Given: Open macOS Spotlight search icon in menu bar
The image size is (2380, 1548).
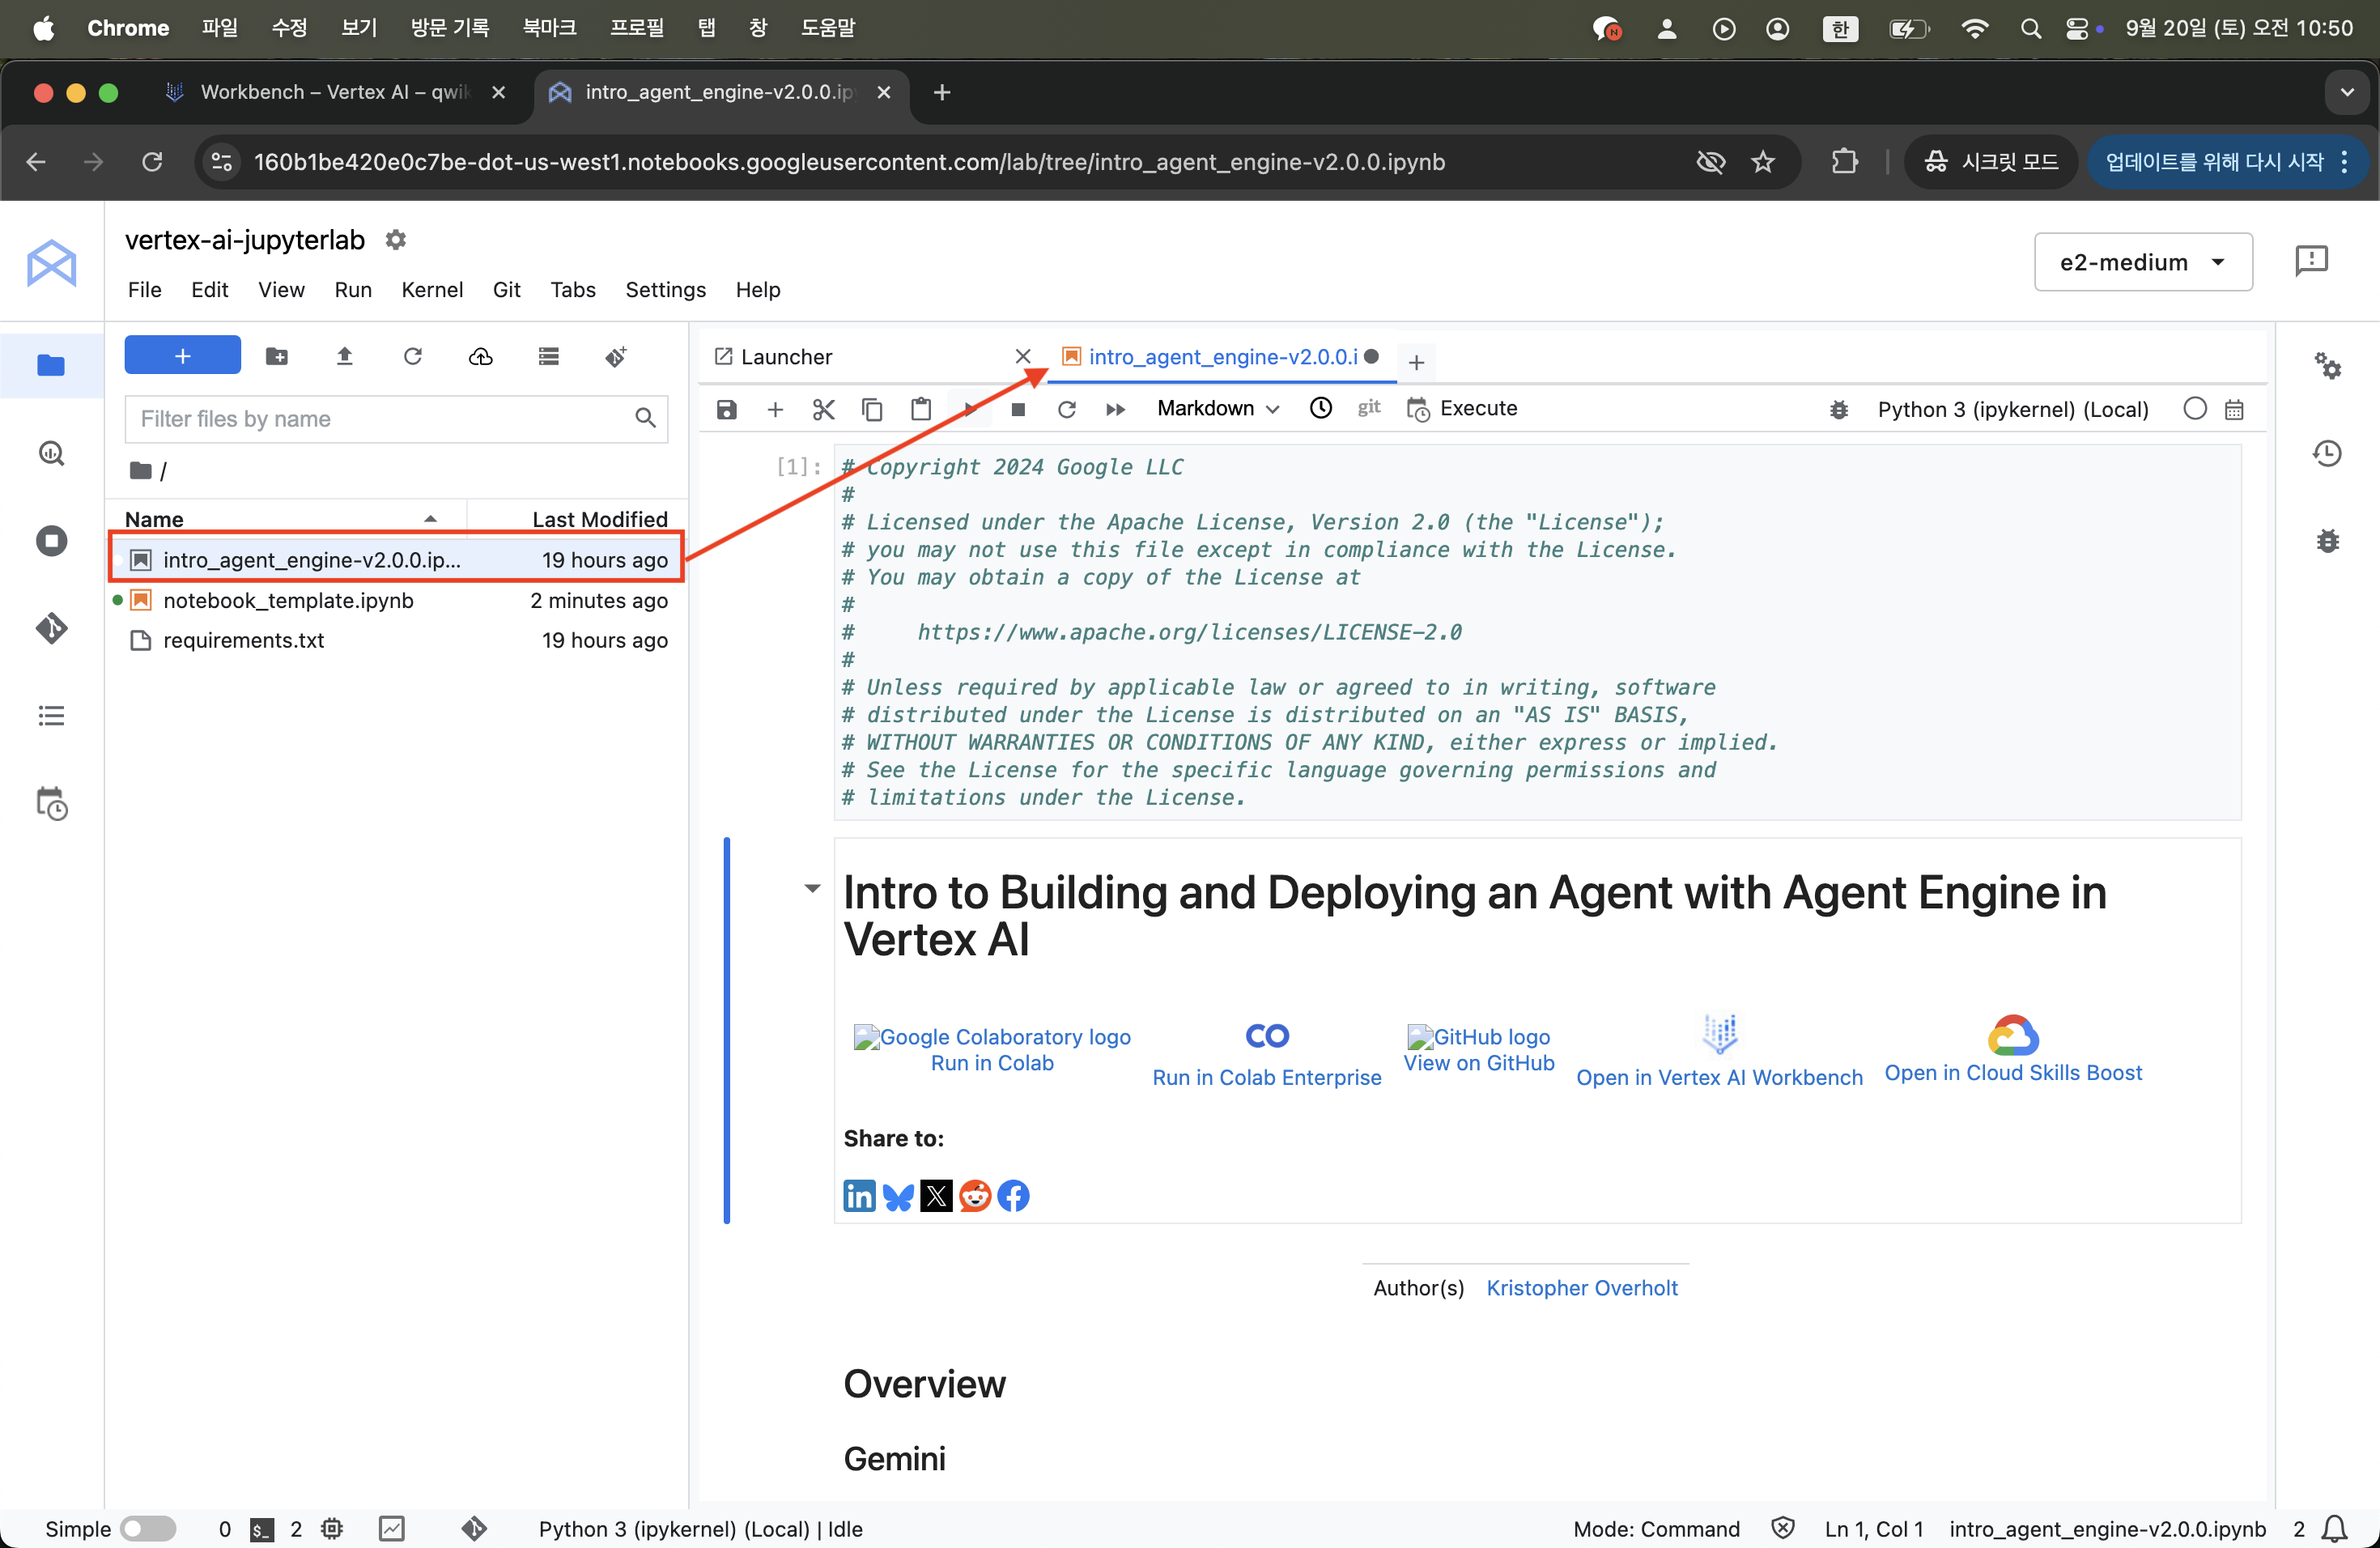Looking at the screenshot, I should pos(2030,29).
